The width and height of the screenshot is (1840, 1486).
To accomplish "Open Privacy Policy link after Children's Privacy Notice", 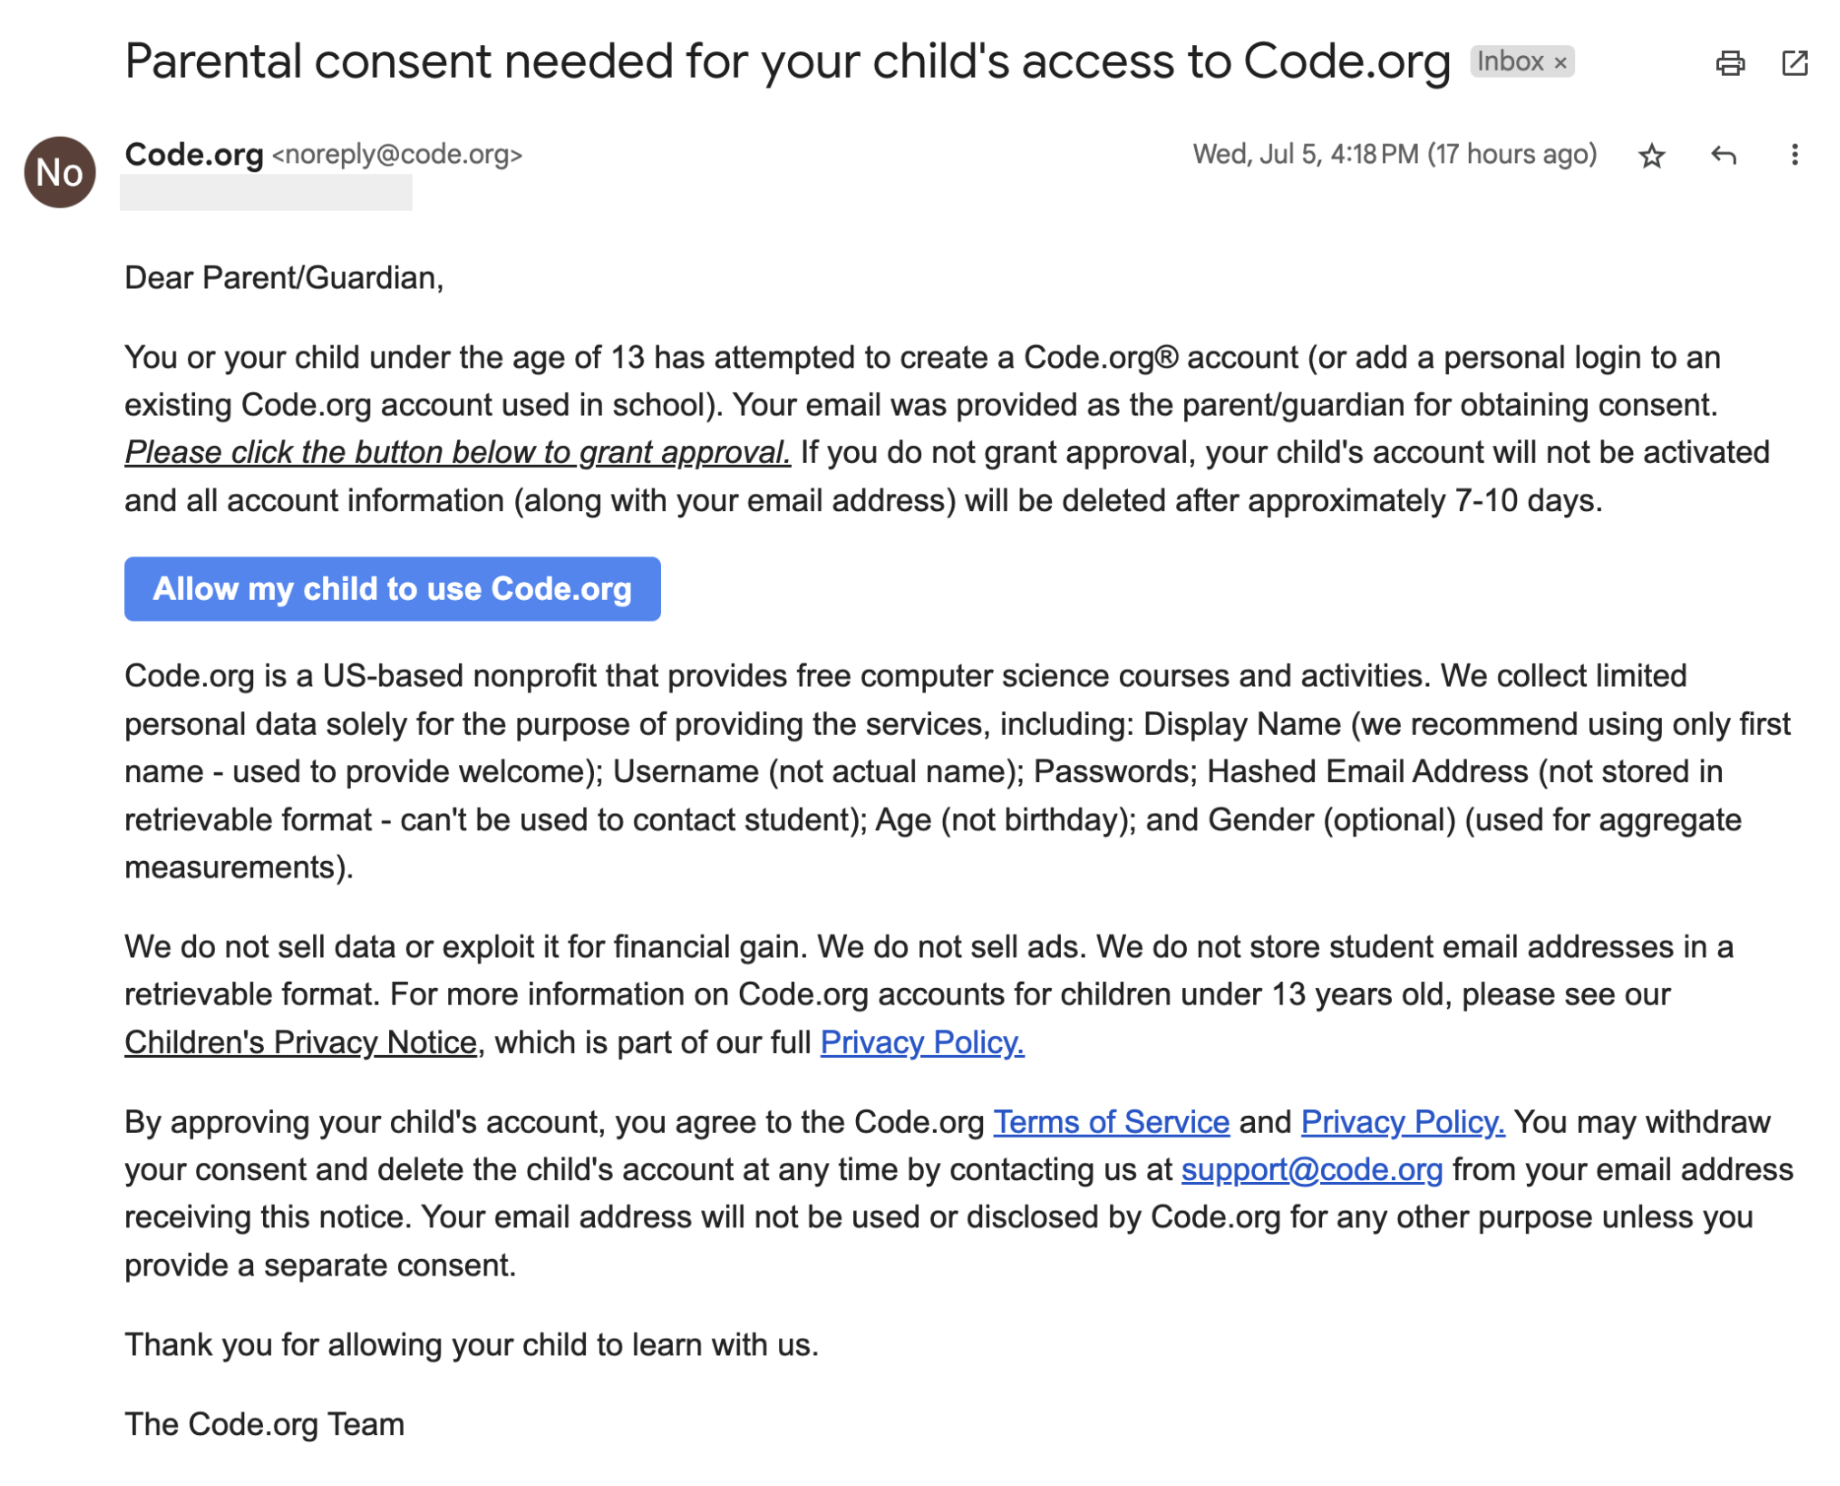I will tap(921, 1042).
